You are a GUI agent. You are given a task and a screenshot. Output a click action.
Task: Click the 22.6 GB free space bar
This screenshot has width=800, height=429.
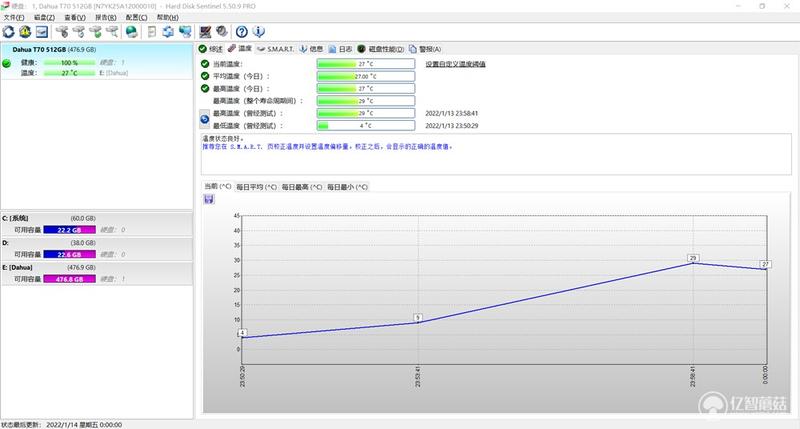(69, 255)
